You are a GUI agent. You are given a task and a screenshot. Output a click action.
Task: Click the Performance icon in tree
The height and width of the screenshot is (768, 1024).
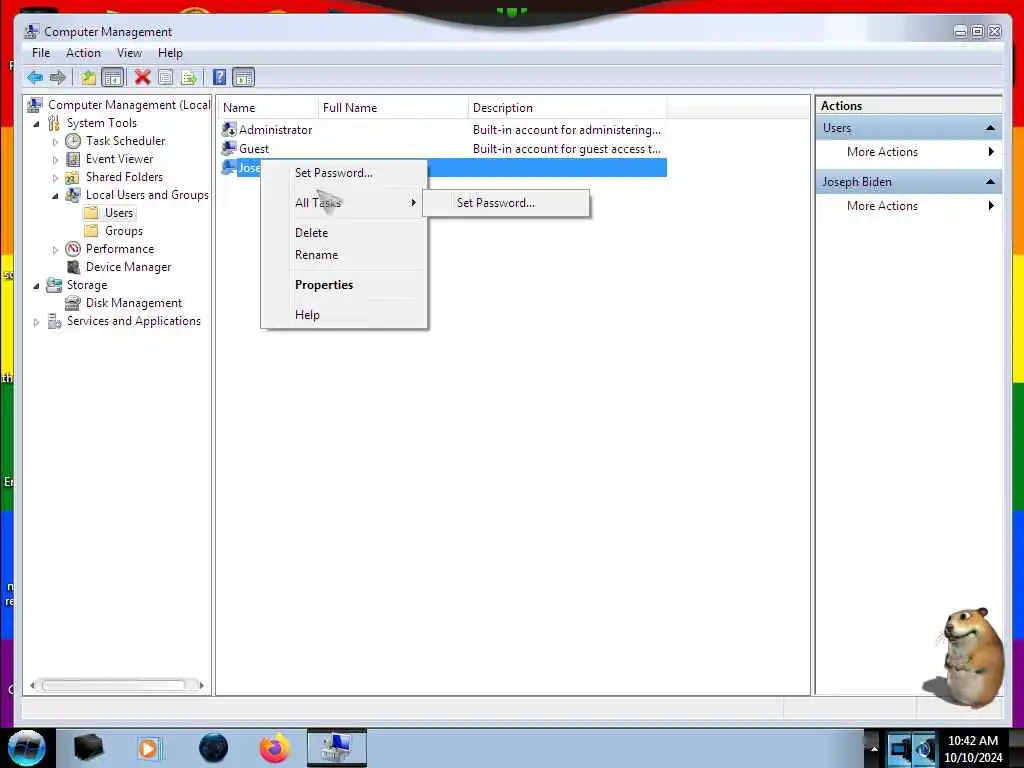[73, 249]
